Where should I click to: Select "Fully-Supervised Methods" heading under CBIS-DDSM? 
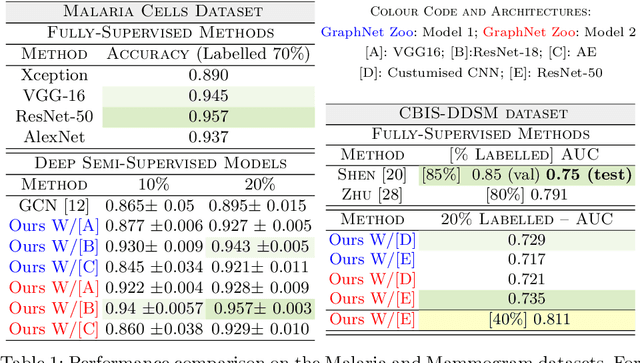(x=480, y=134)
